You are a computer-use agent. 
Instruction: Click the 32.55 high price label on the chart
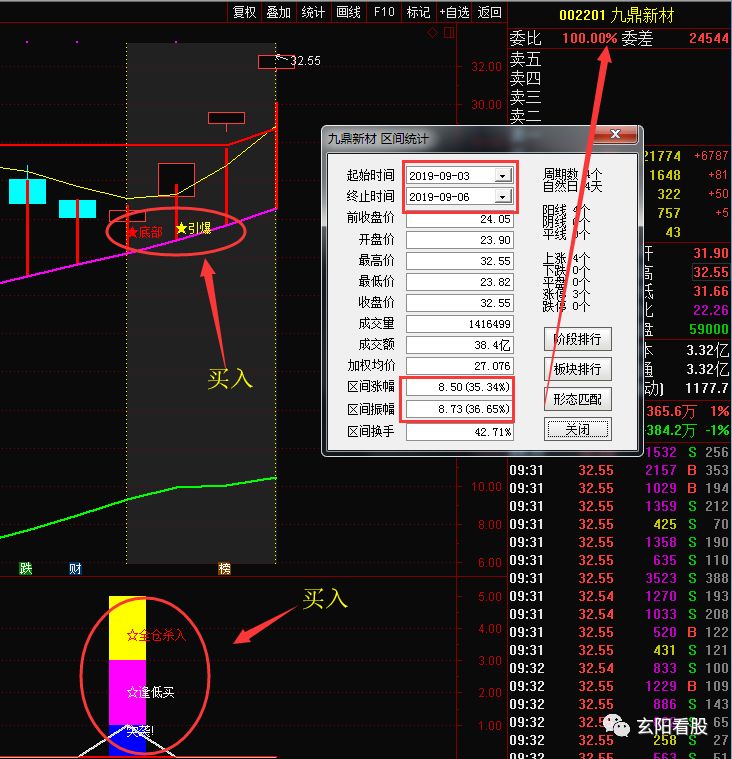(x=305, y=61)
